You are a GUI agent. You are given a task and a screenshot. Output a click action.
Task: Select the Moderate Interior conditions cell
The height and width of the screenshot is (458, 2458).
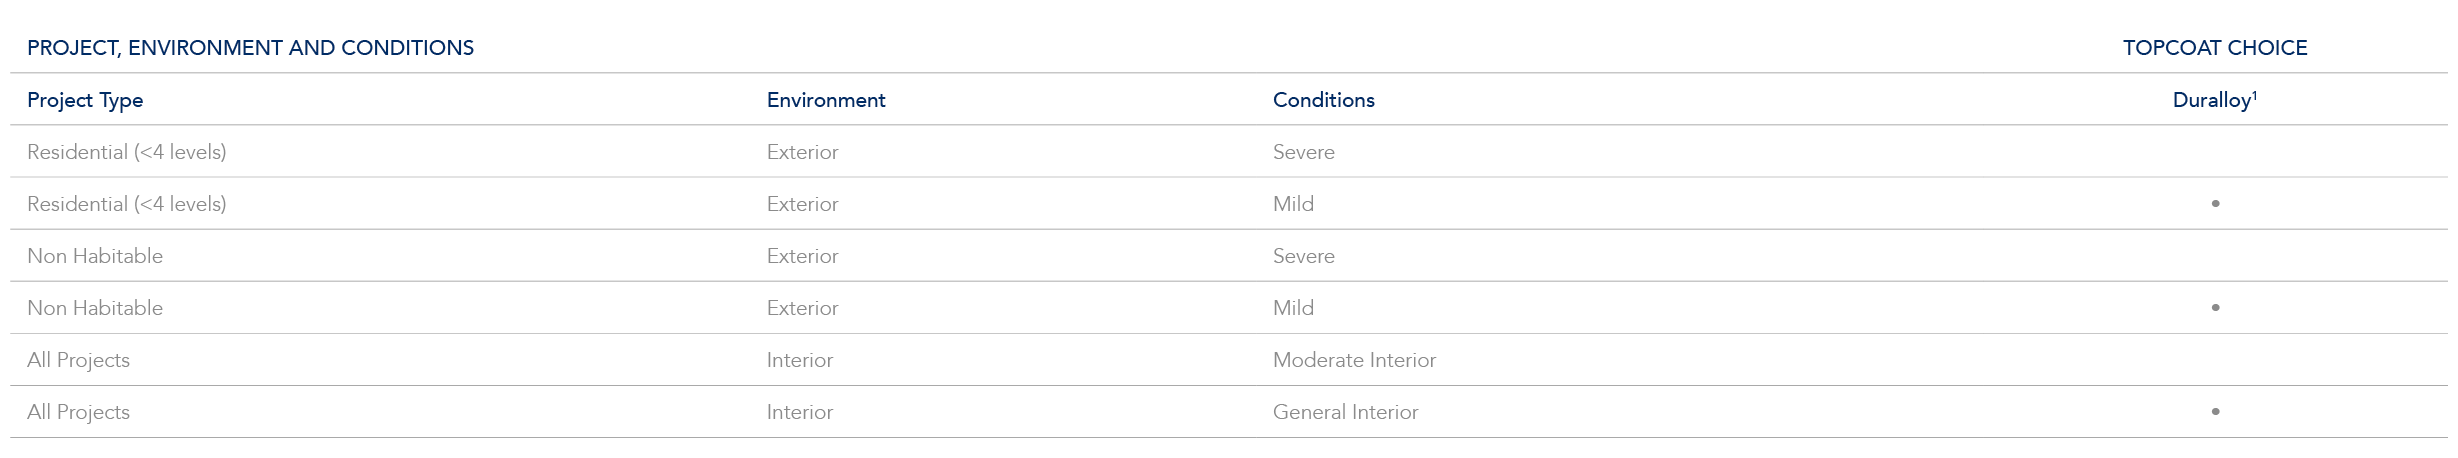(x=1354, y=360)
